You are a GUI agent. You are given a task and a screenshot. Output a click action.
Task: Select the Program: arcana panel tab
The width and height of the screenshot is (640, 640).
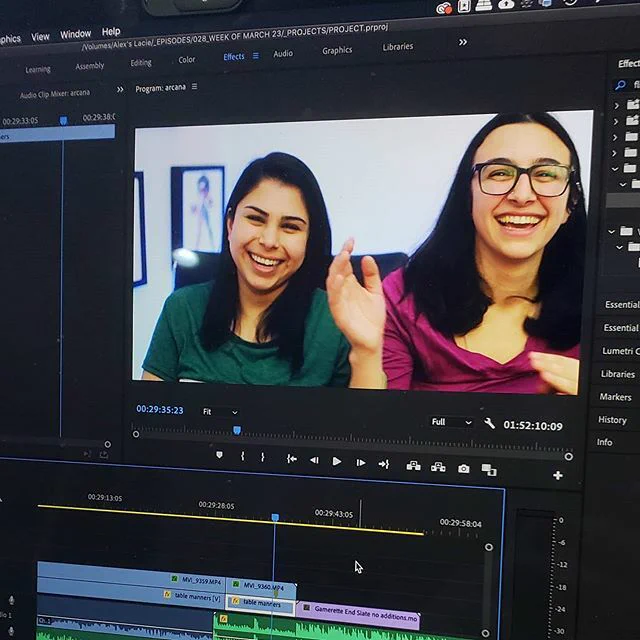click(x=160, y=88)
